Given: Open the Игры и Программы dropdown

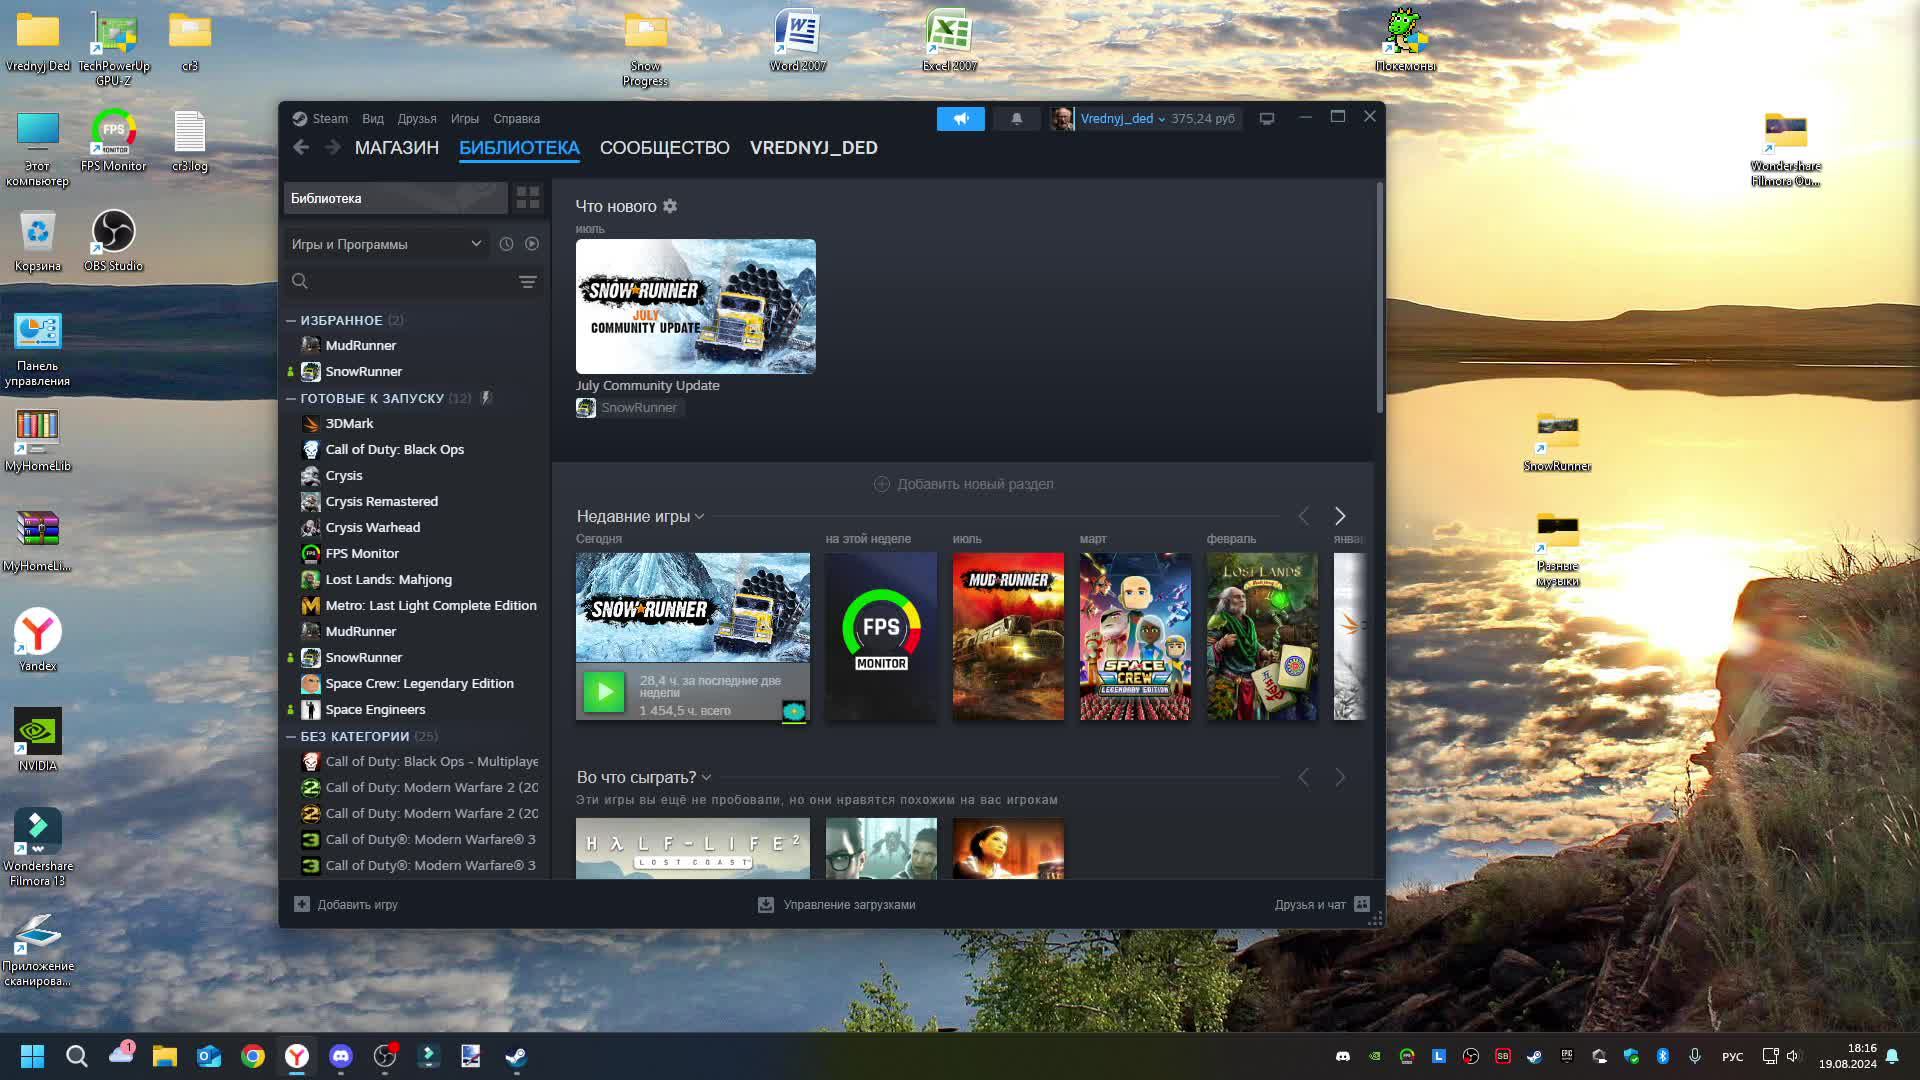Looking at the screenshot, I should pos(386,244).
